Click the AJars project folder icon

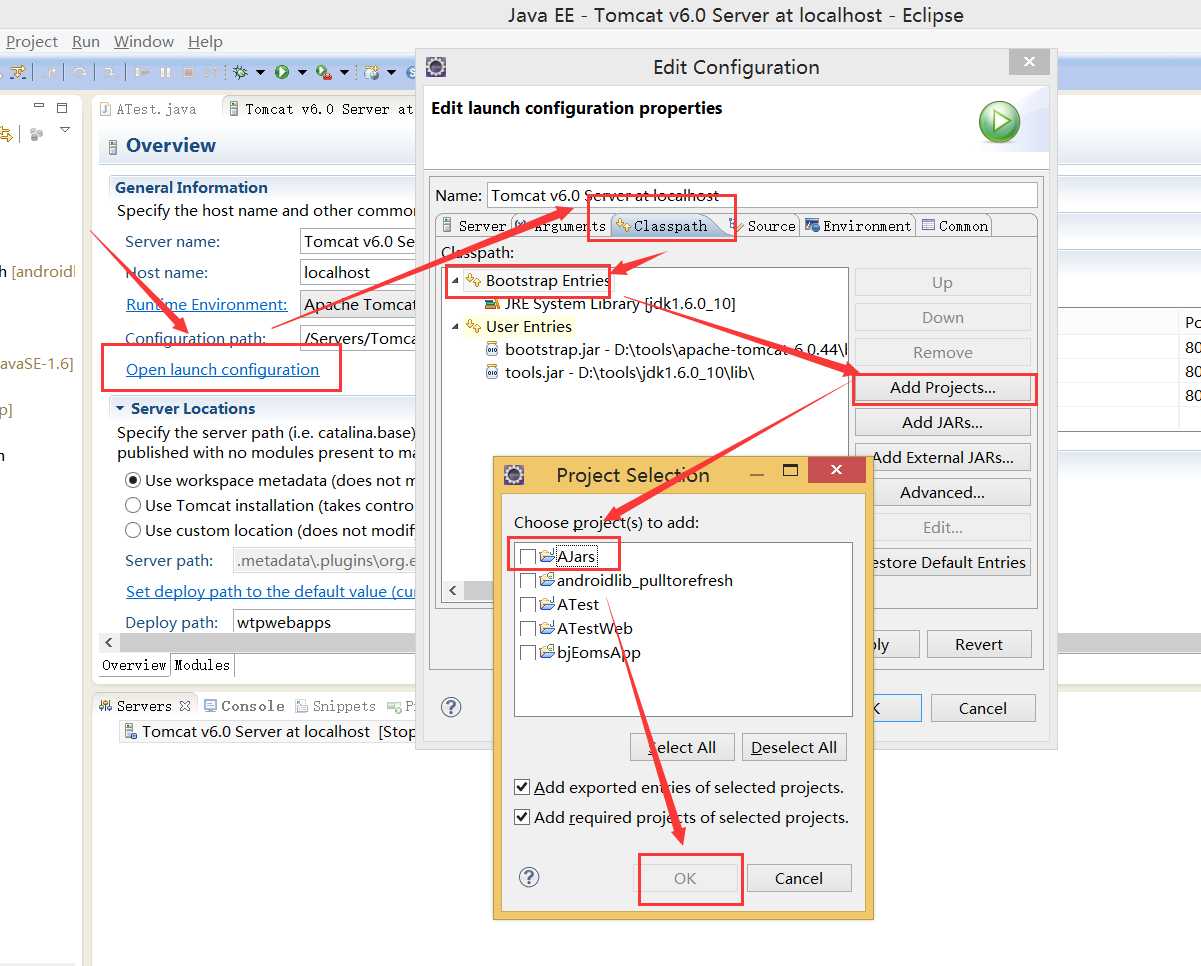click(546, 556)
